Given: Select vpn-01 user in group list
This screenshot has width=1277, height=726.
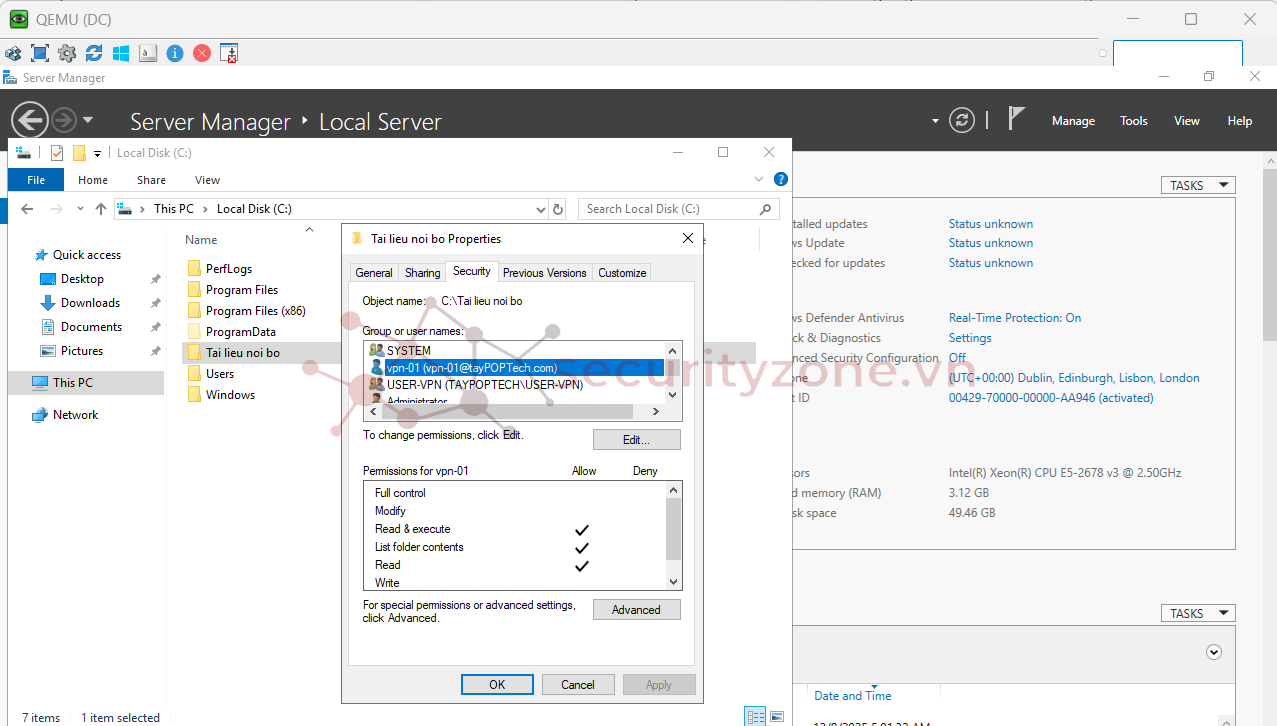Looking at the screenshot, I should [x=471, y=368].
